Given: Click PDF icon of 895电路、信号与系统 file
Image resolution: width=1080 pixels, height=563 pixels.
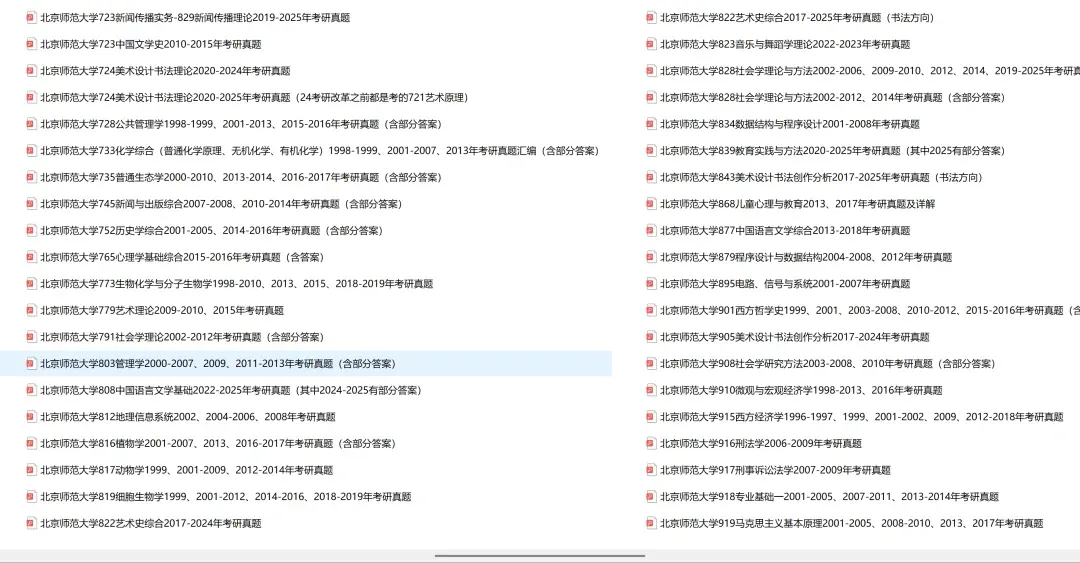Looking at the screenshot, I should [651, 283].
